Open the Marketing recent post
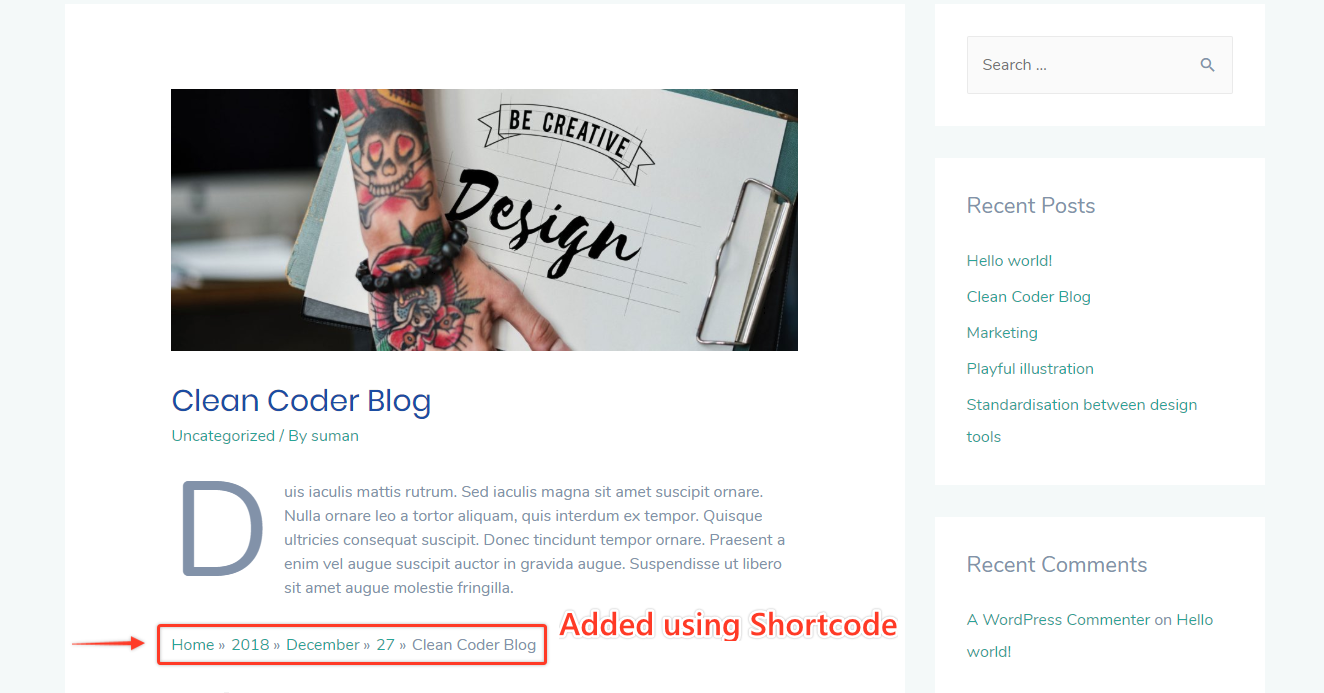 point(1002,333)
